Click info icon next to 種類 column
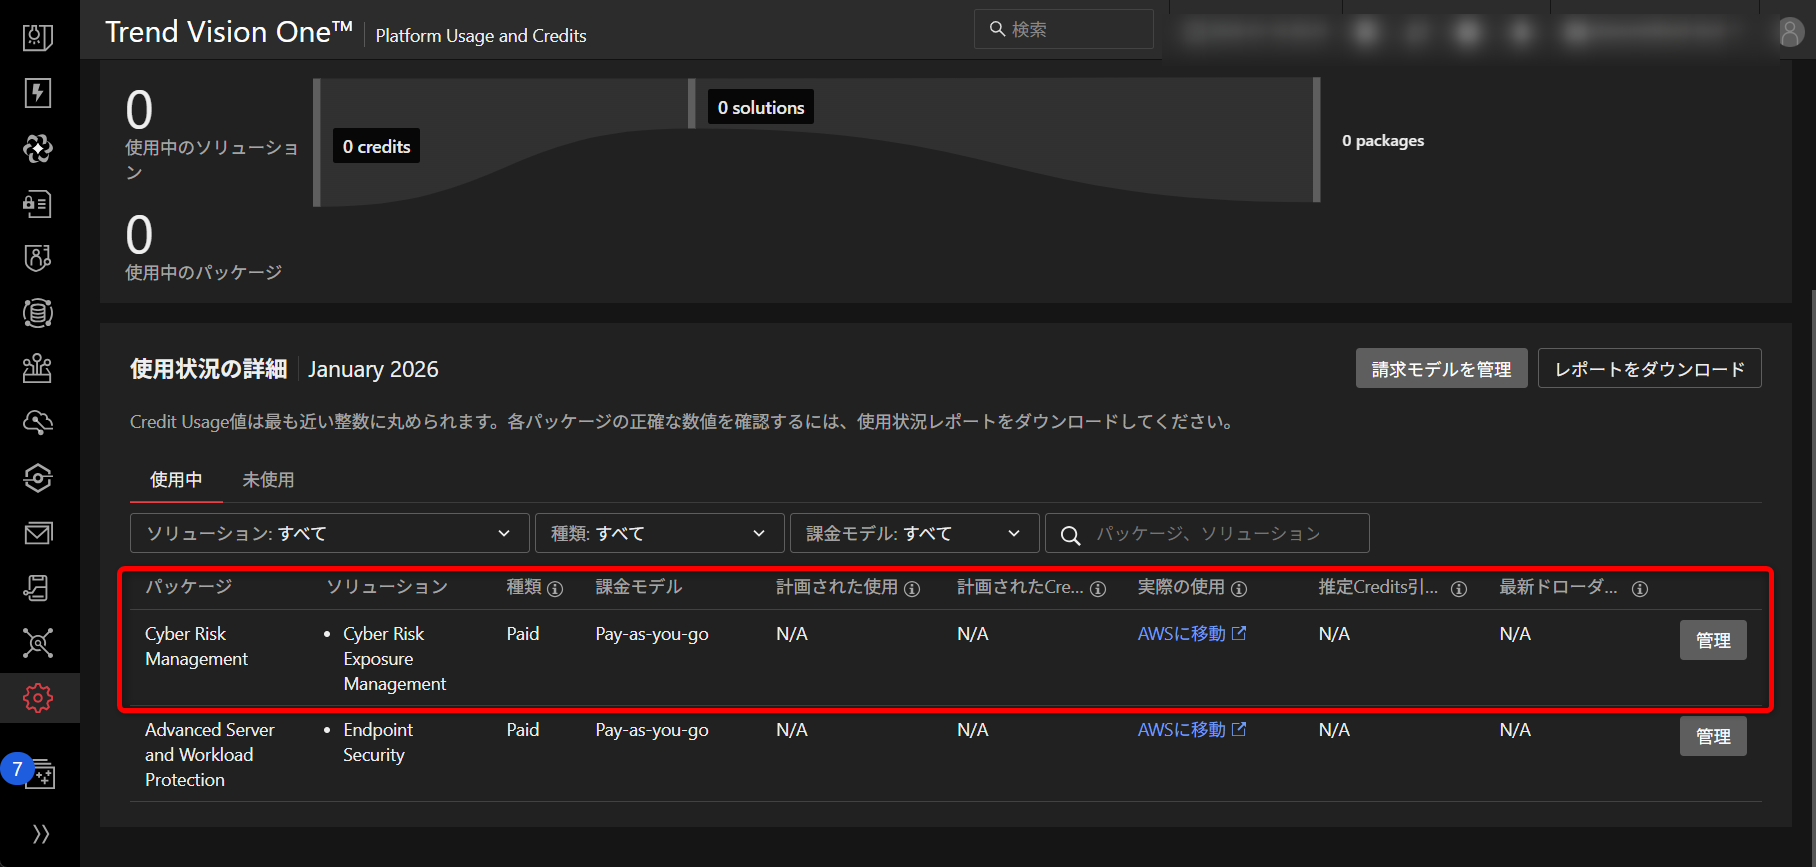The height and width of the screenshot is (867, 1816). [555, 589]
